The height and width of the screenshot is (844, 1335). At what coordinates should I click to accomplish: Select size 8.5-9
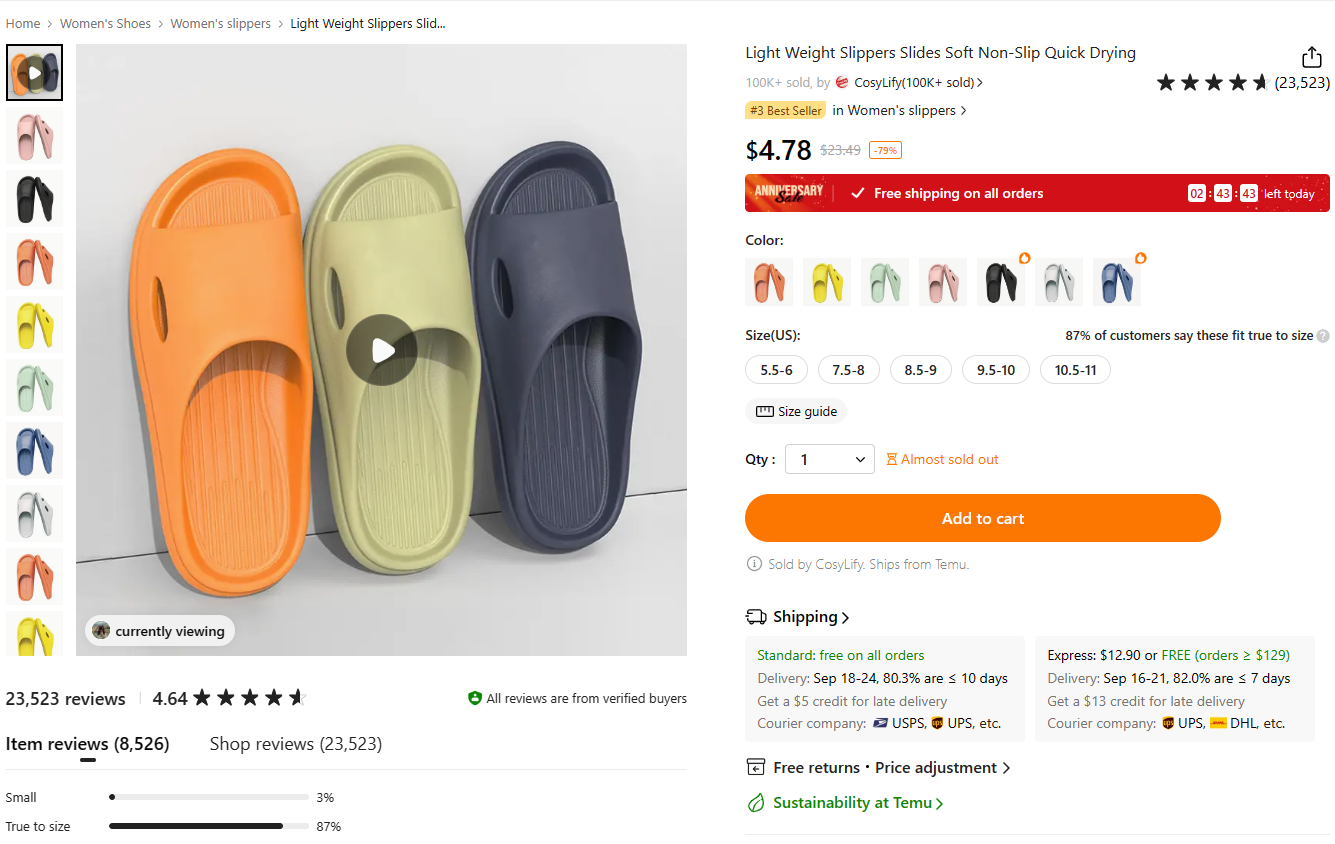pos(920,370)
